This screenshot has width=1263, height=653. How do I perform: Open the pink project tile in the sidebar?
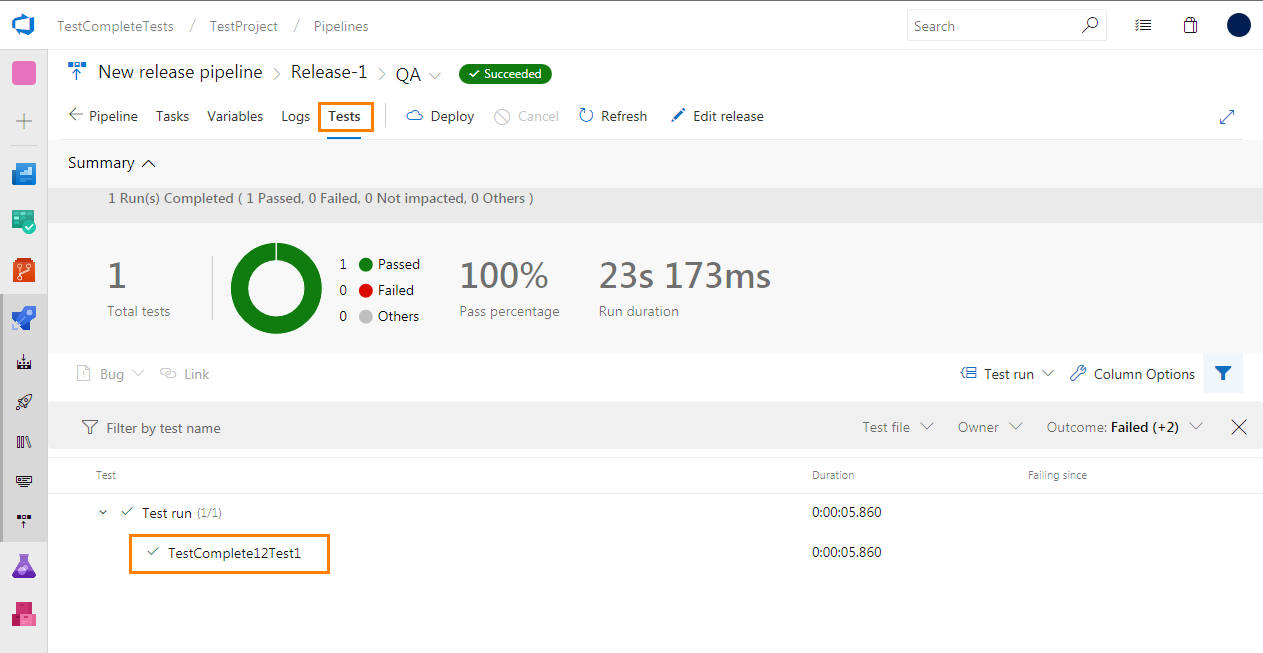pos(24,73)
